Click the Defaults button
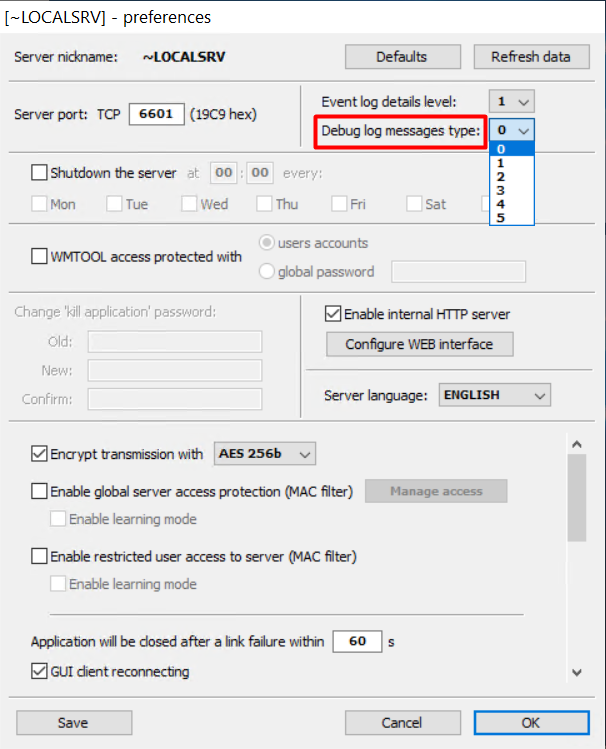 tap(401, 57)
